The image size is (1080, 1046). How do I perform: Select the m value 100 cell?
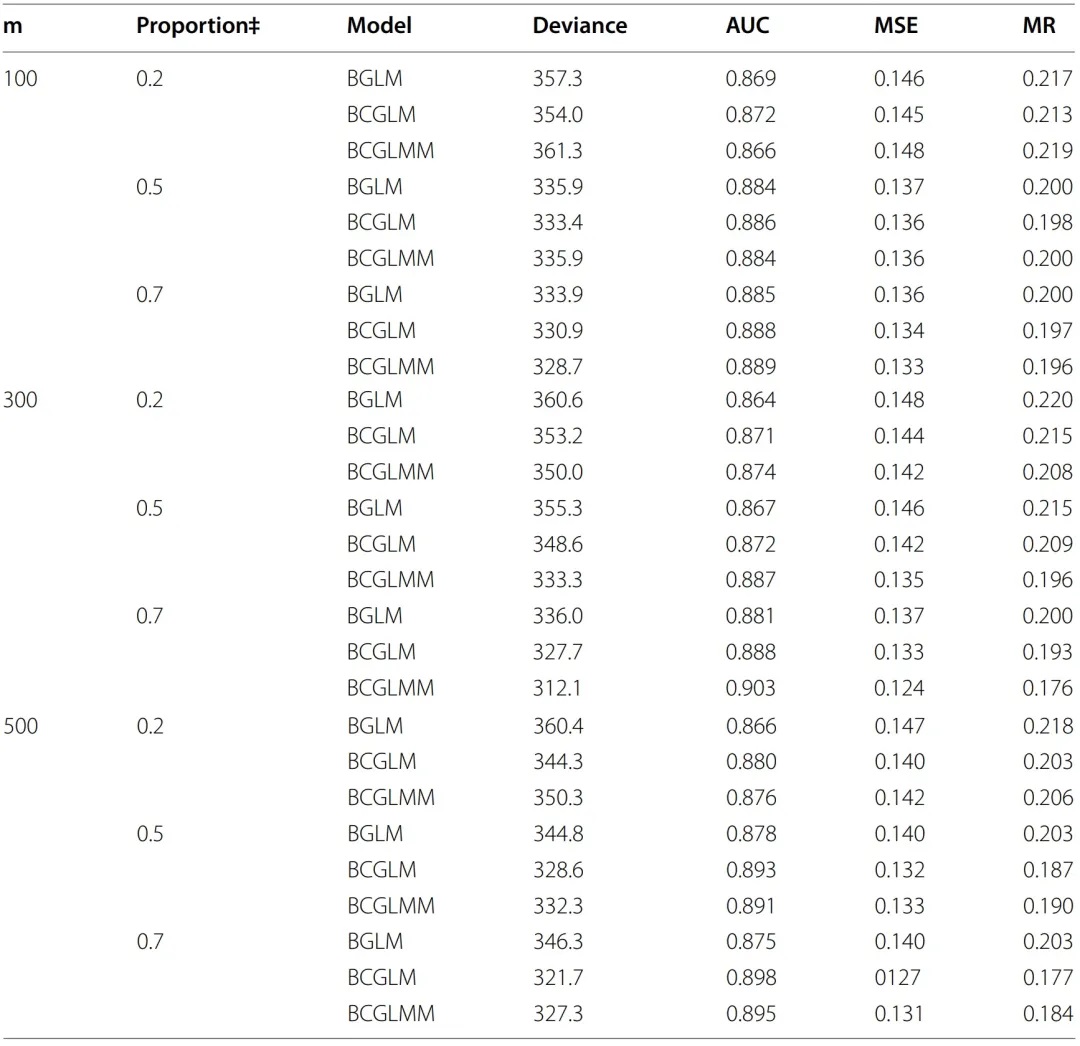(20, 79)
